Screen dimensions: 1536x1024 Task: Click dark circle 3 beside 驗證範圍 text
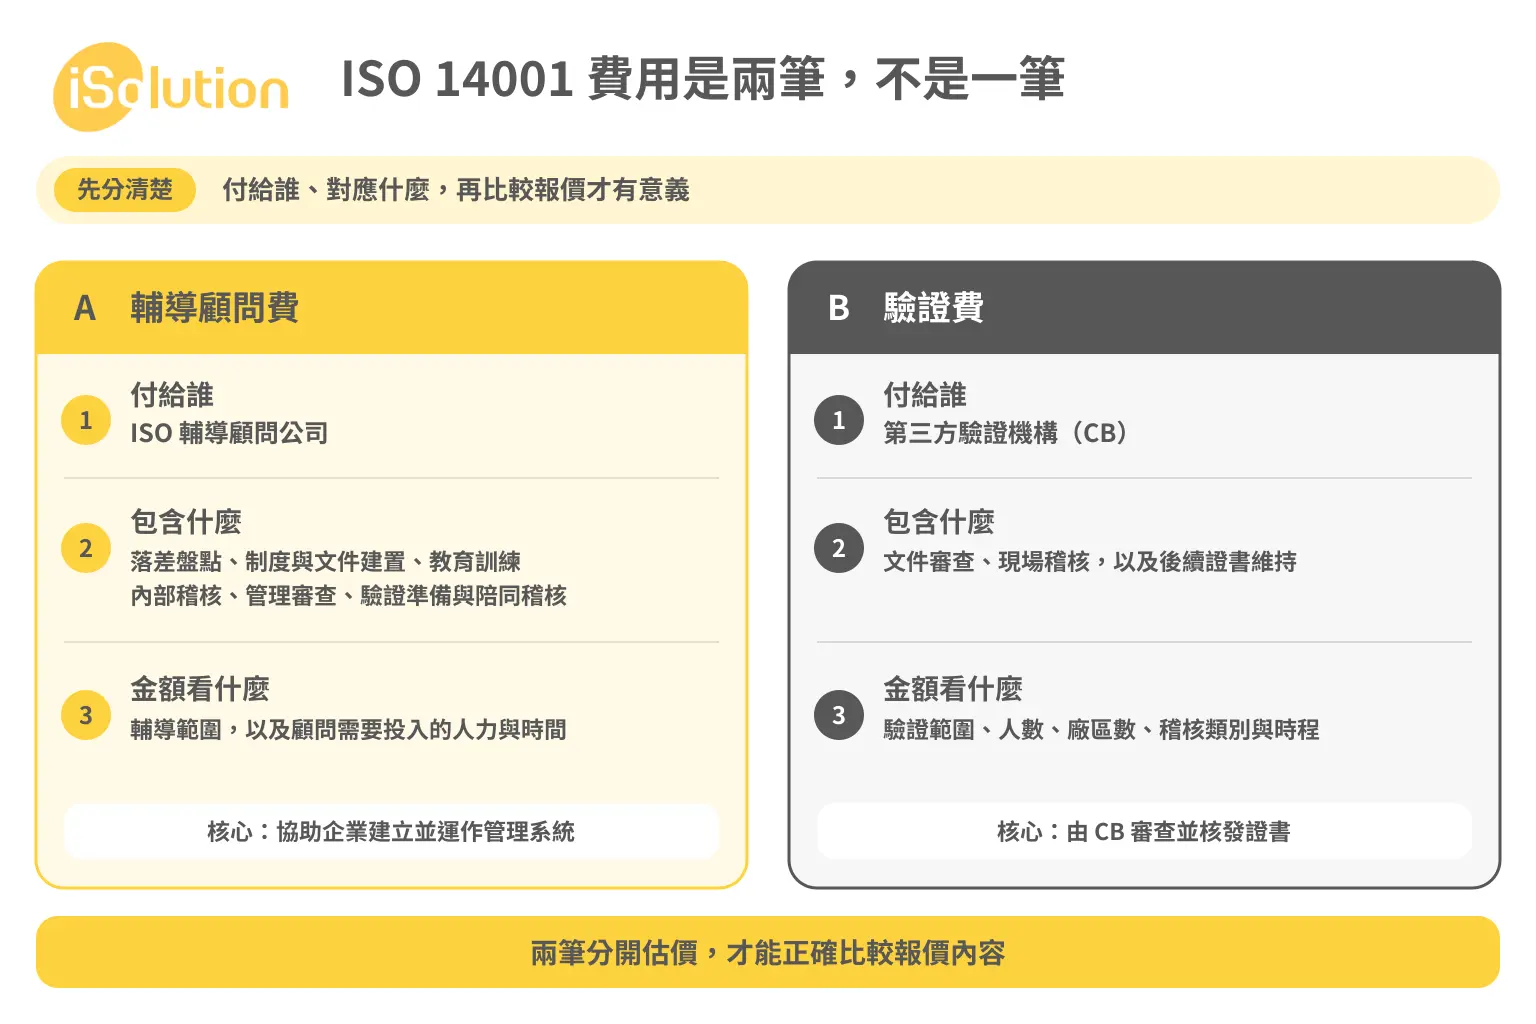(x=839, y=715)
